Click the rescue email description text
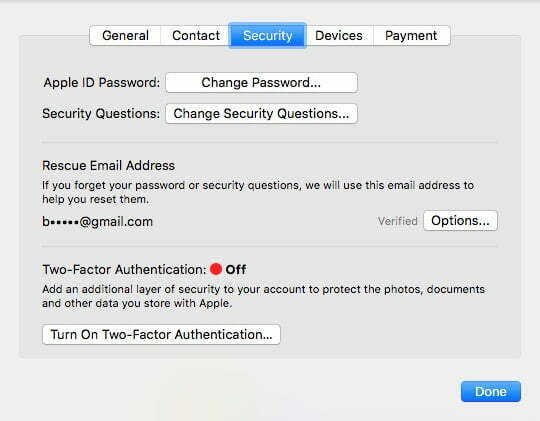Viewport: 540px width, 421px height. 258,192
